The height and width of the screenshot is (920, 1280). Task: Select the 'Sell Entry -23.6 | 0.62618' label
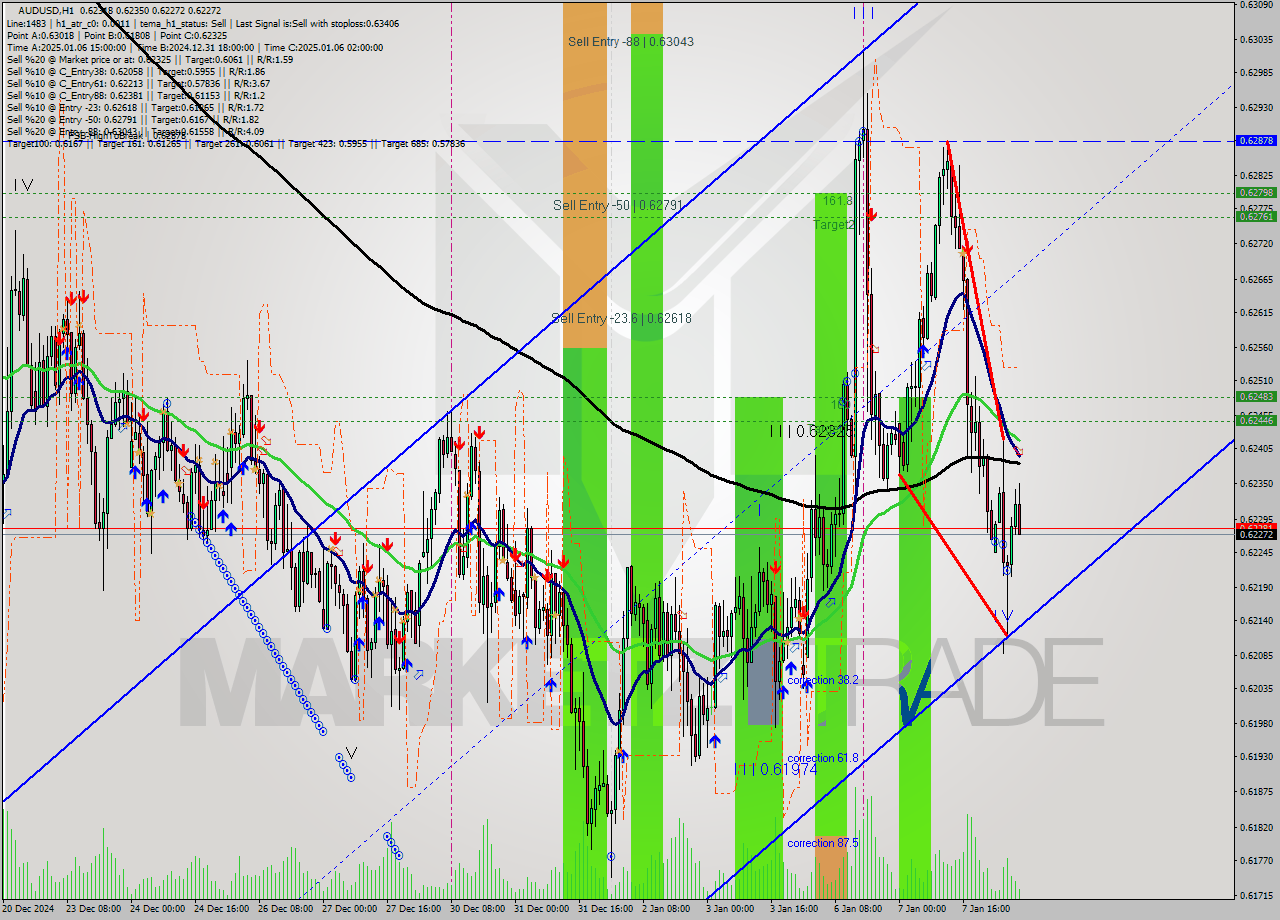[622, 318]
